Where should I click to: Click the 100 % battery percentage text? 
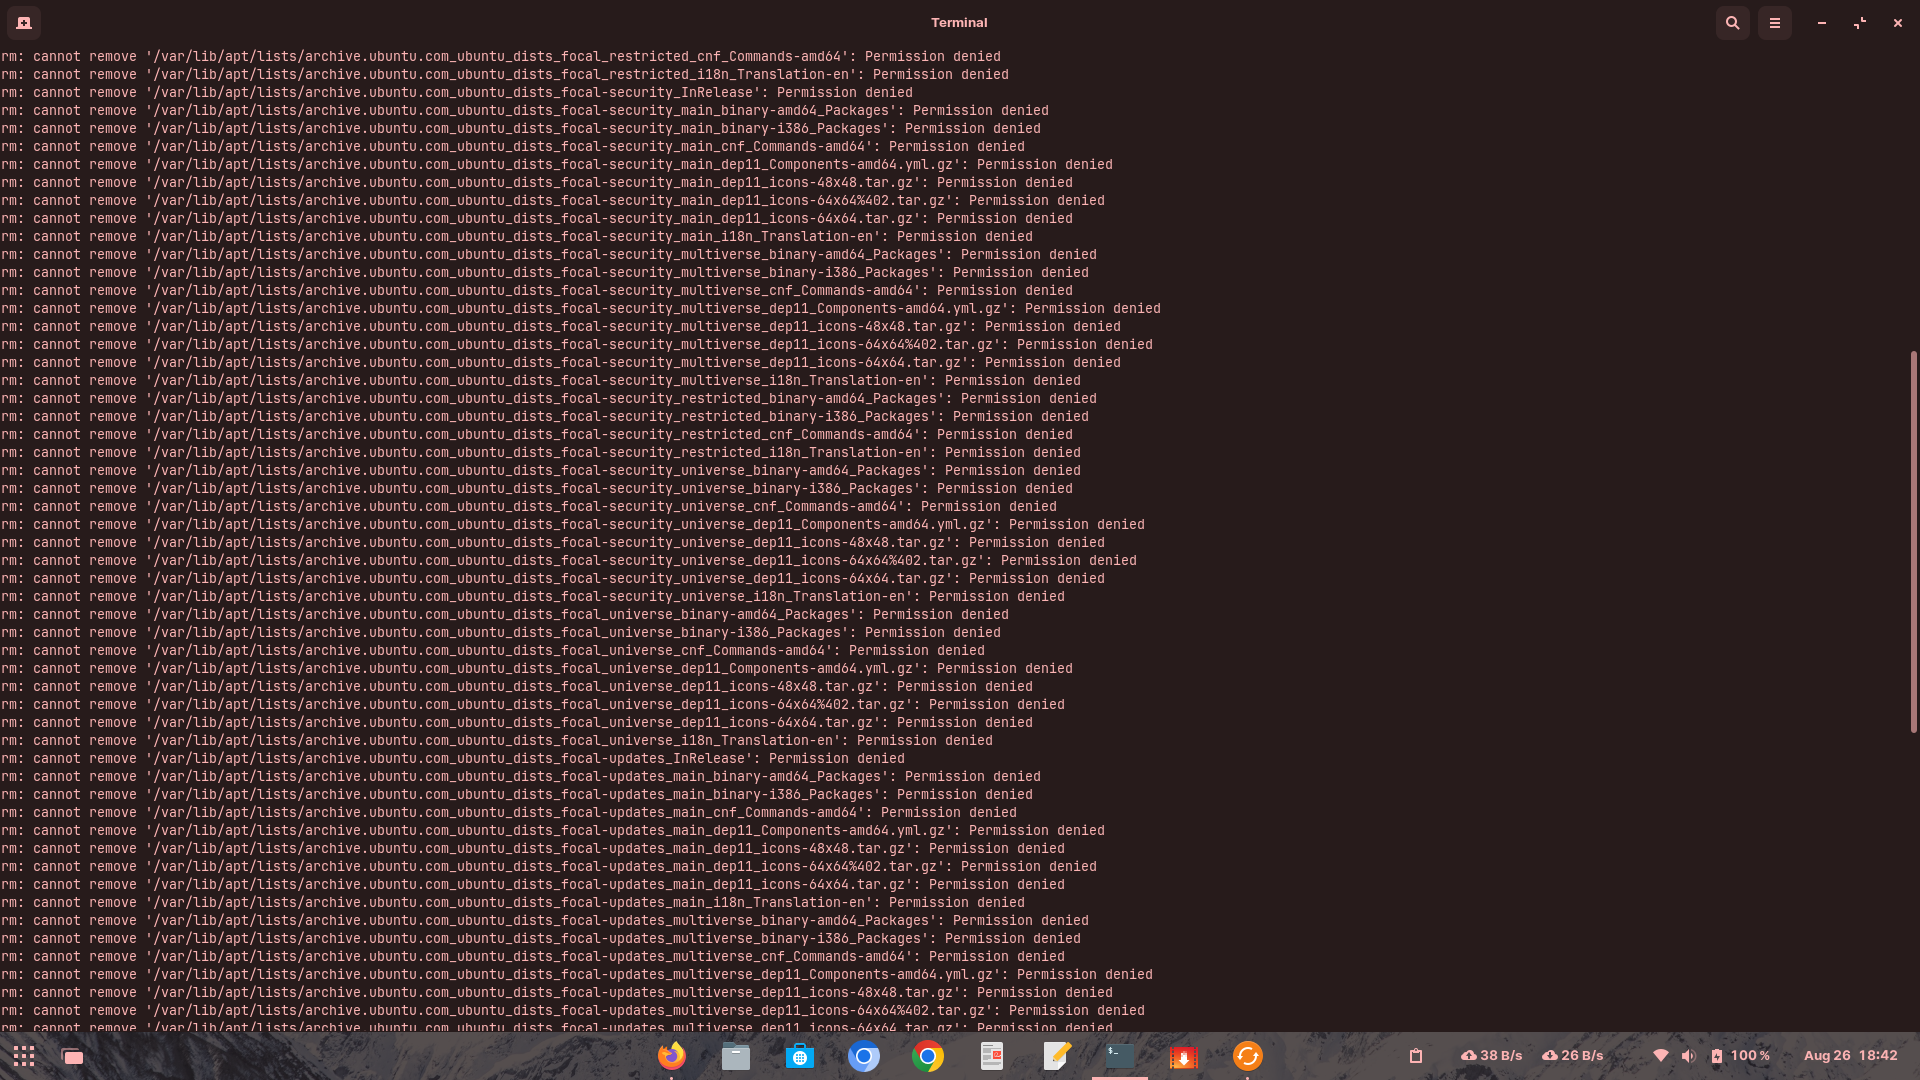click(1750, 1056)
